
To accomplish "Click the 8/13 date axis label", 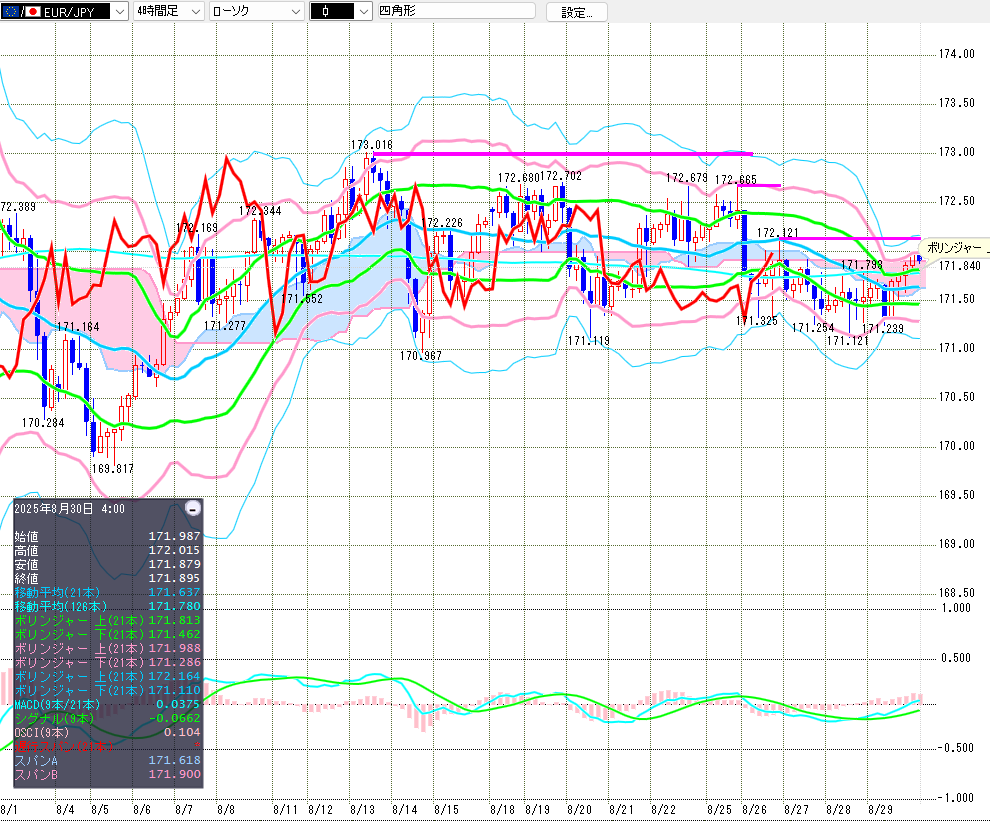I will click(x=362, y=810).
